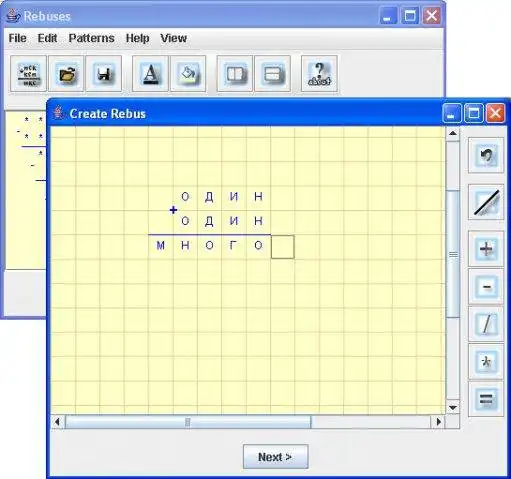Select the paint bucket fill icon
Screen dimensions: 511x479
188,74
